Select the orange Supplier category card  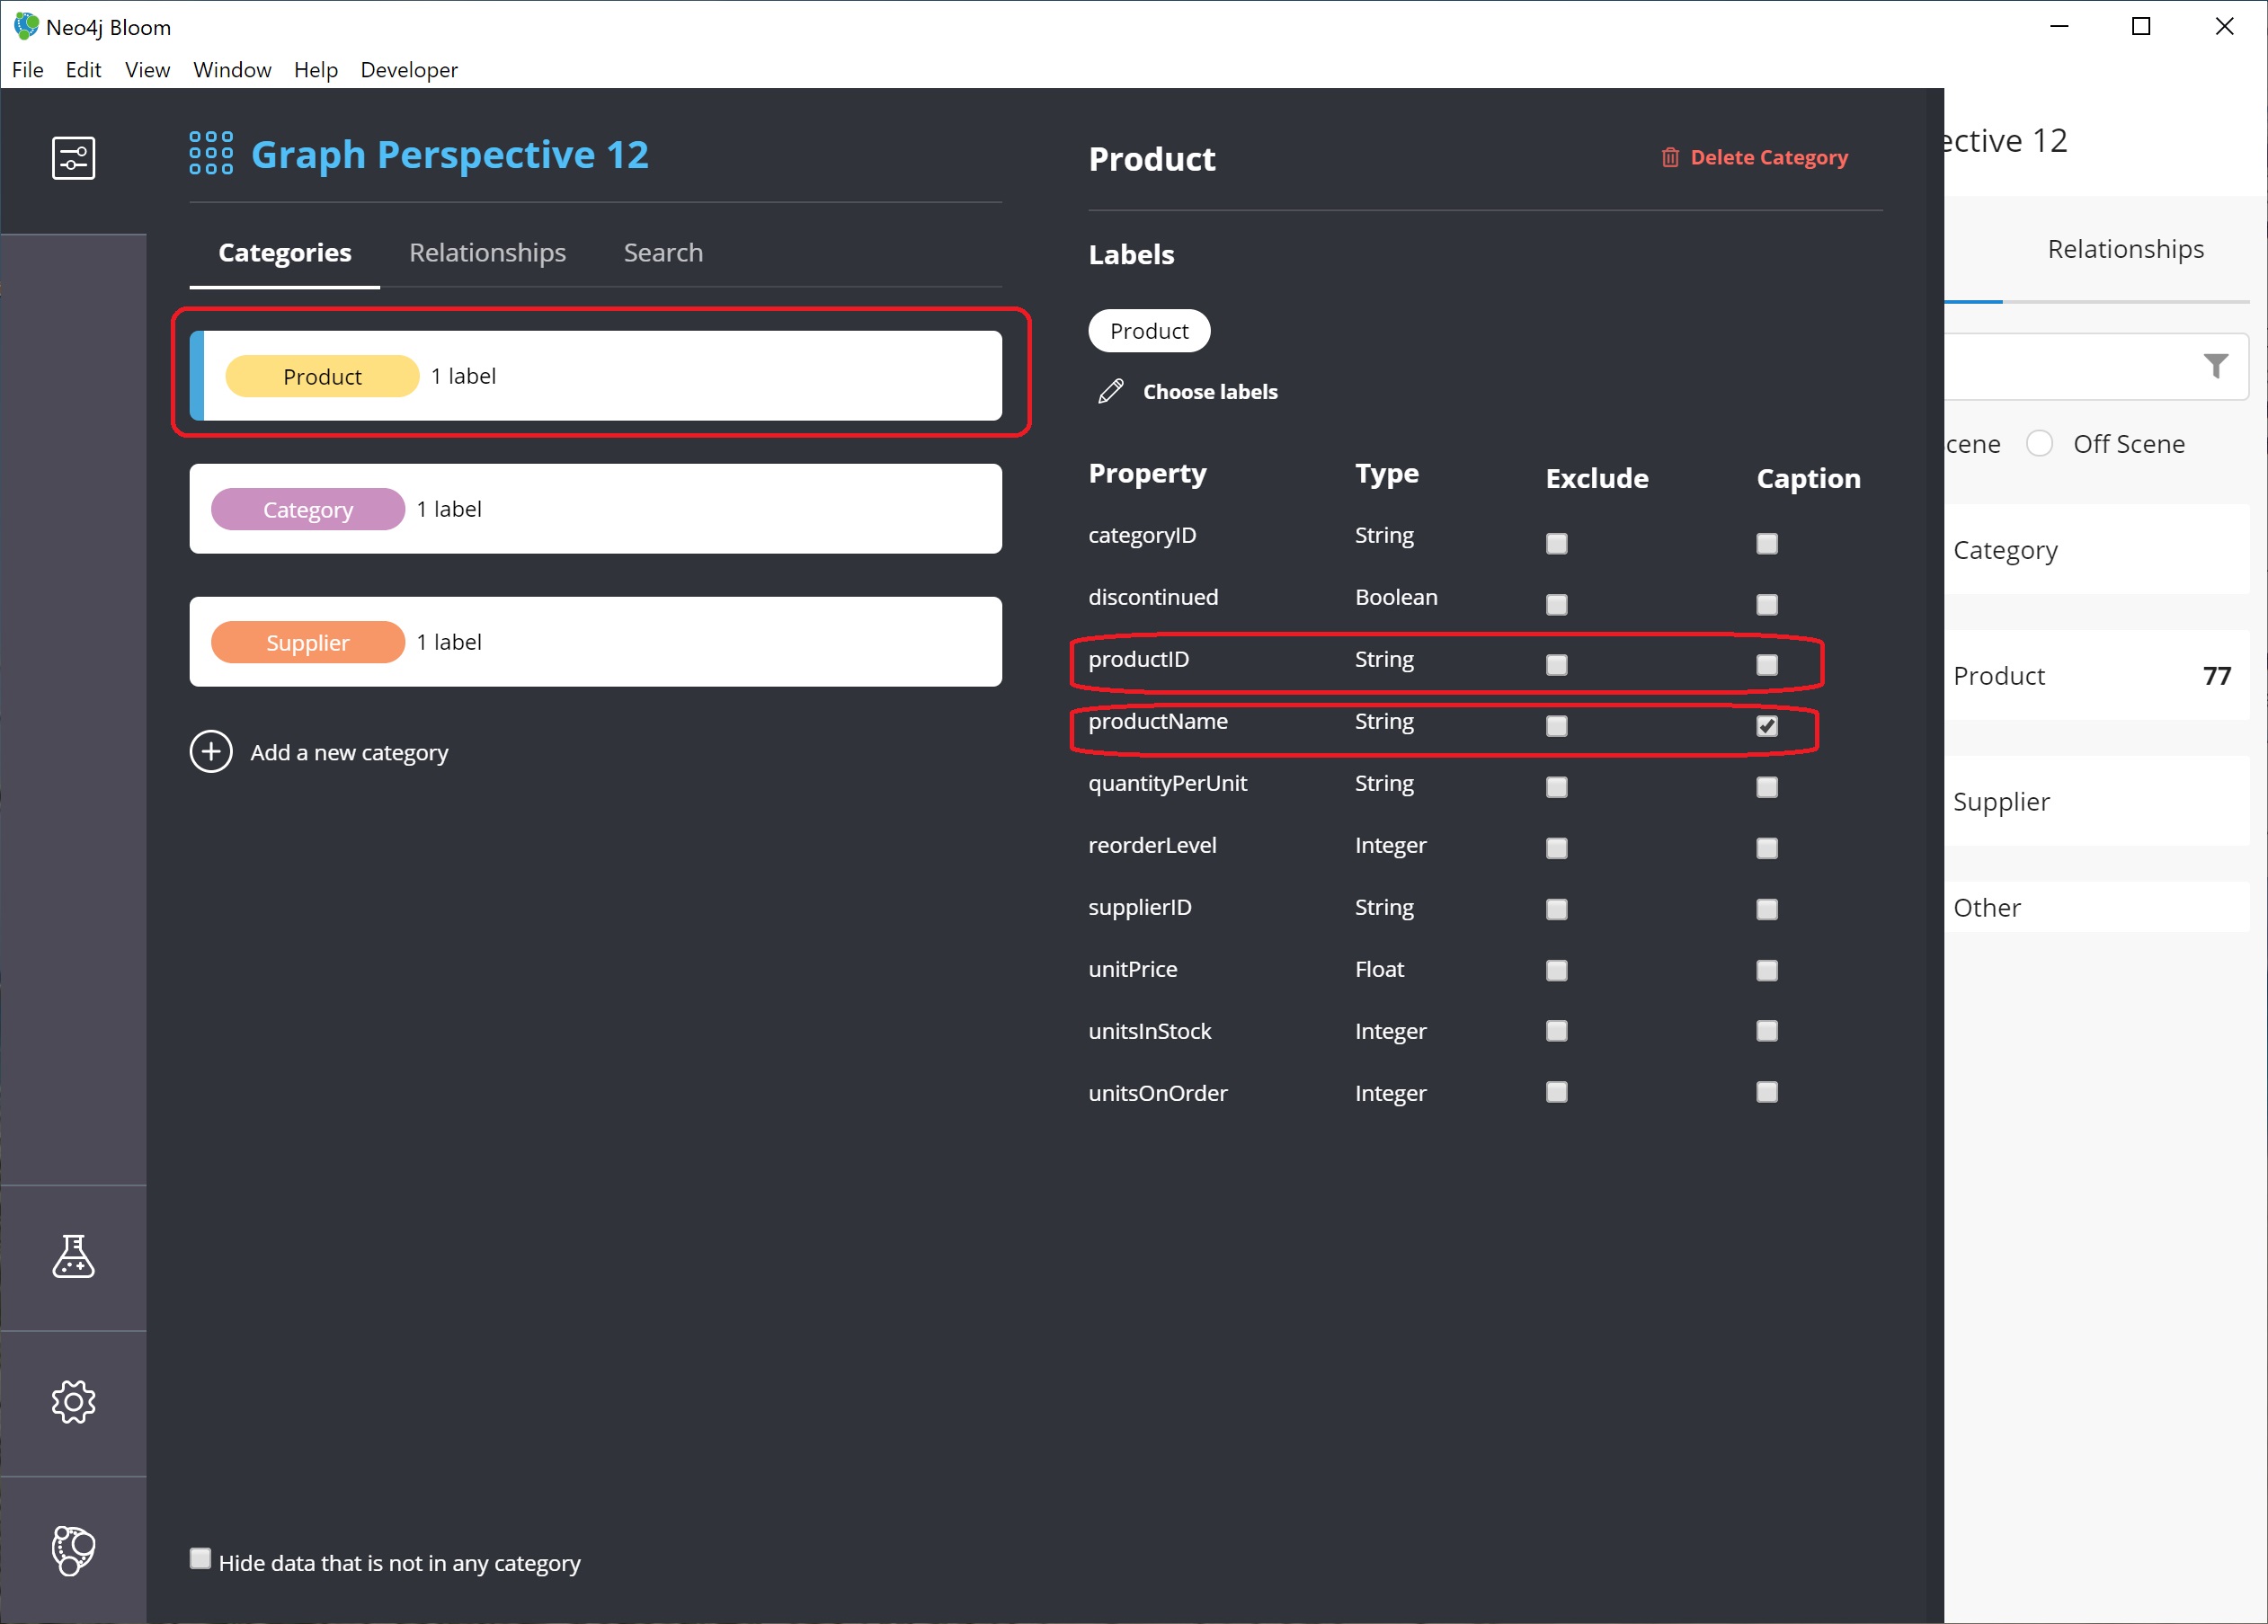pos(595,642)
